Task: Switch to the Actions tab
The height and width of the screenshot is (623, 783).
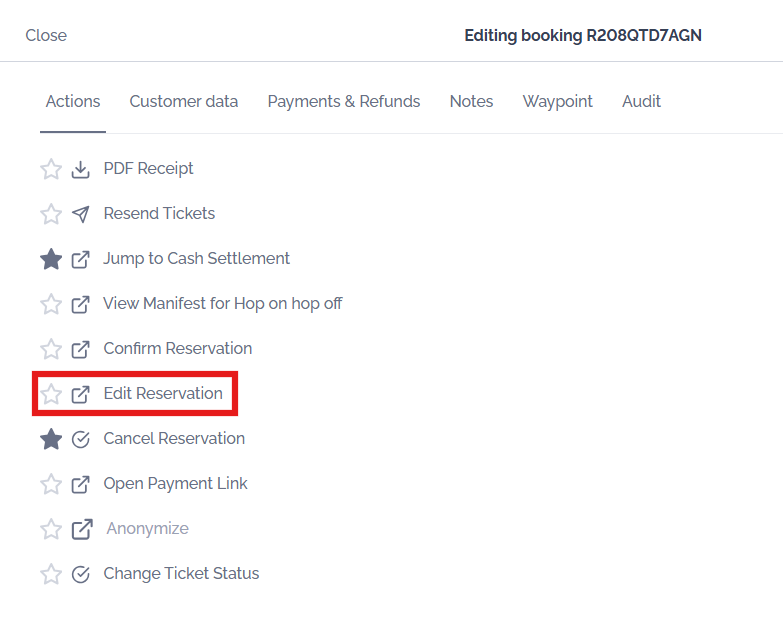Action: [x=73, y=101]
